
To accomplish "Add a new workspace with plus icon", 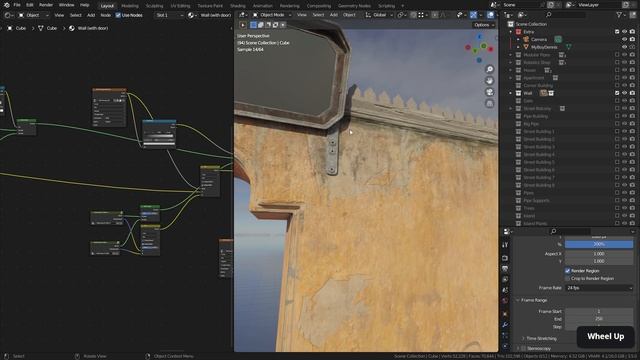I will click(x=402, y=6).
